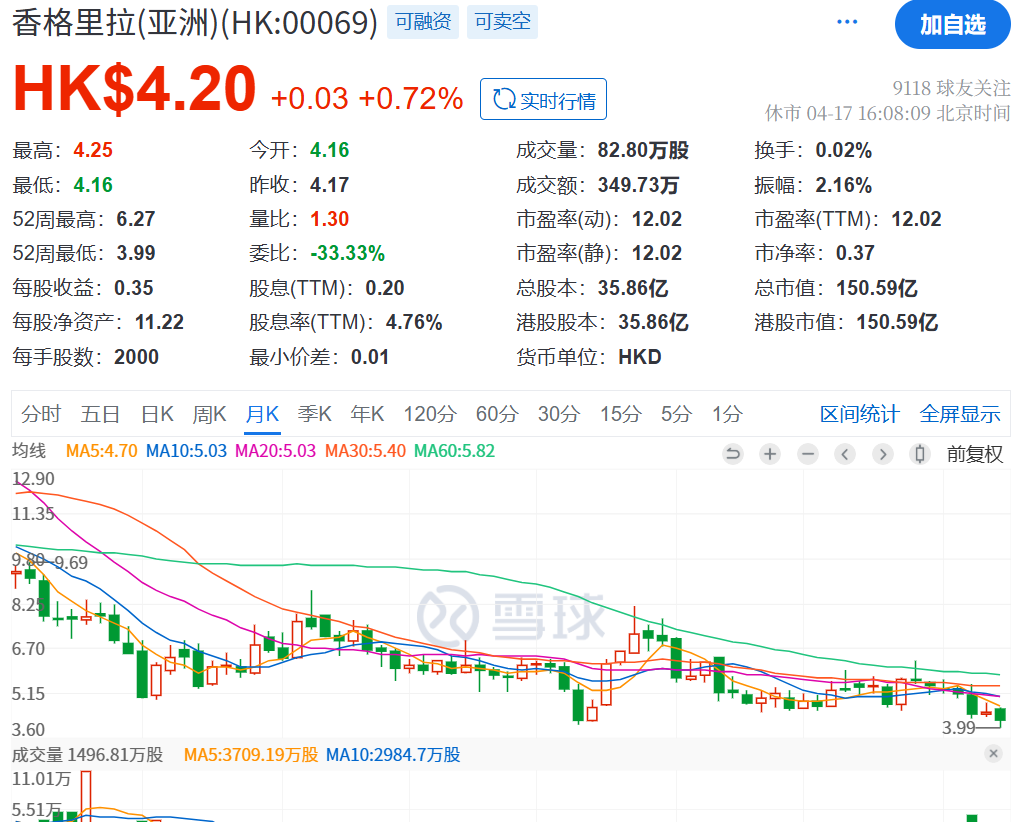Click the MA5:4.70 indicator label
The height and width of the screenshot is (822, 1030).
[x=102, y=451]
